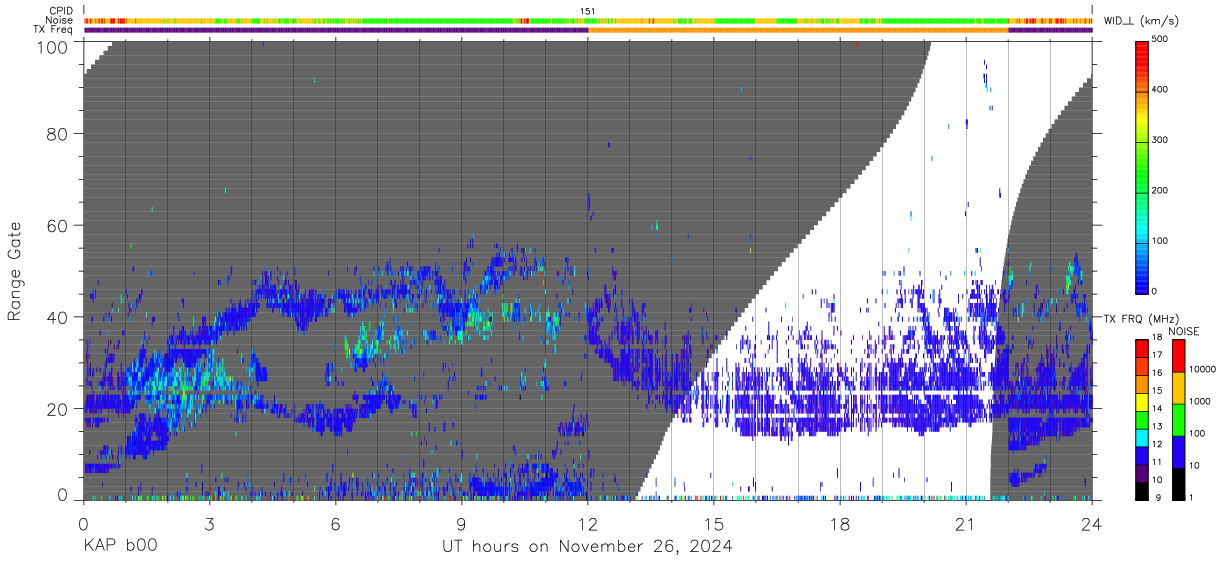The width and height of the screenshot is (1228, 567).
Task: Click the 60 tick on Range Gate axis
Action: [58, 226]
